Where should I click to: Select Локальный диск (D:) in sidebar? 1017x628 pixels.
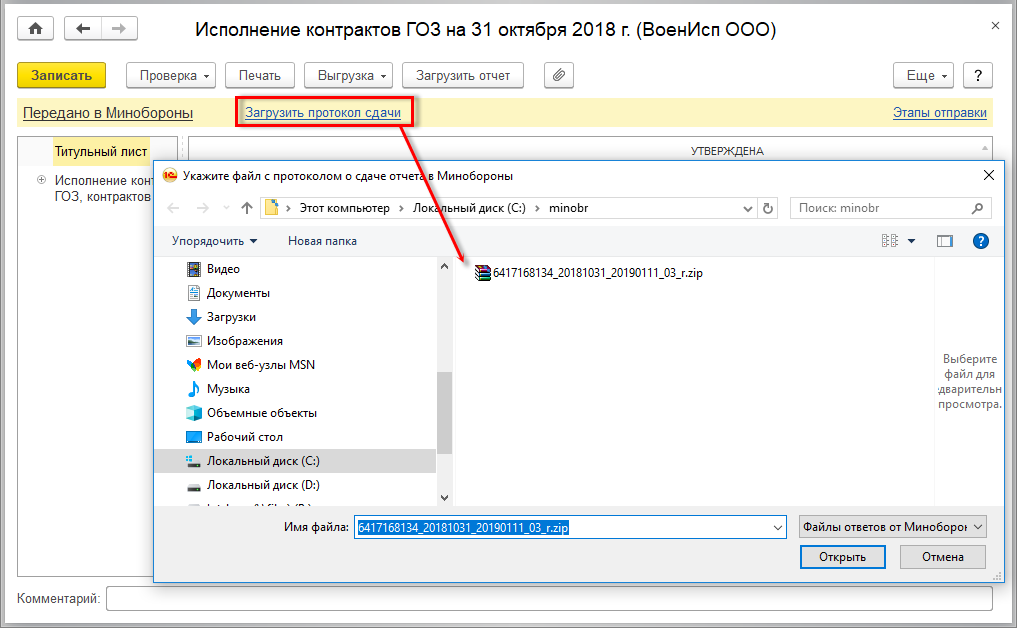pyautogui.click(x=263, y=485)
